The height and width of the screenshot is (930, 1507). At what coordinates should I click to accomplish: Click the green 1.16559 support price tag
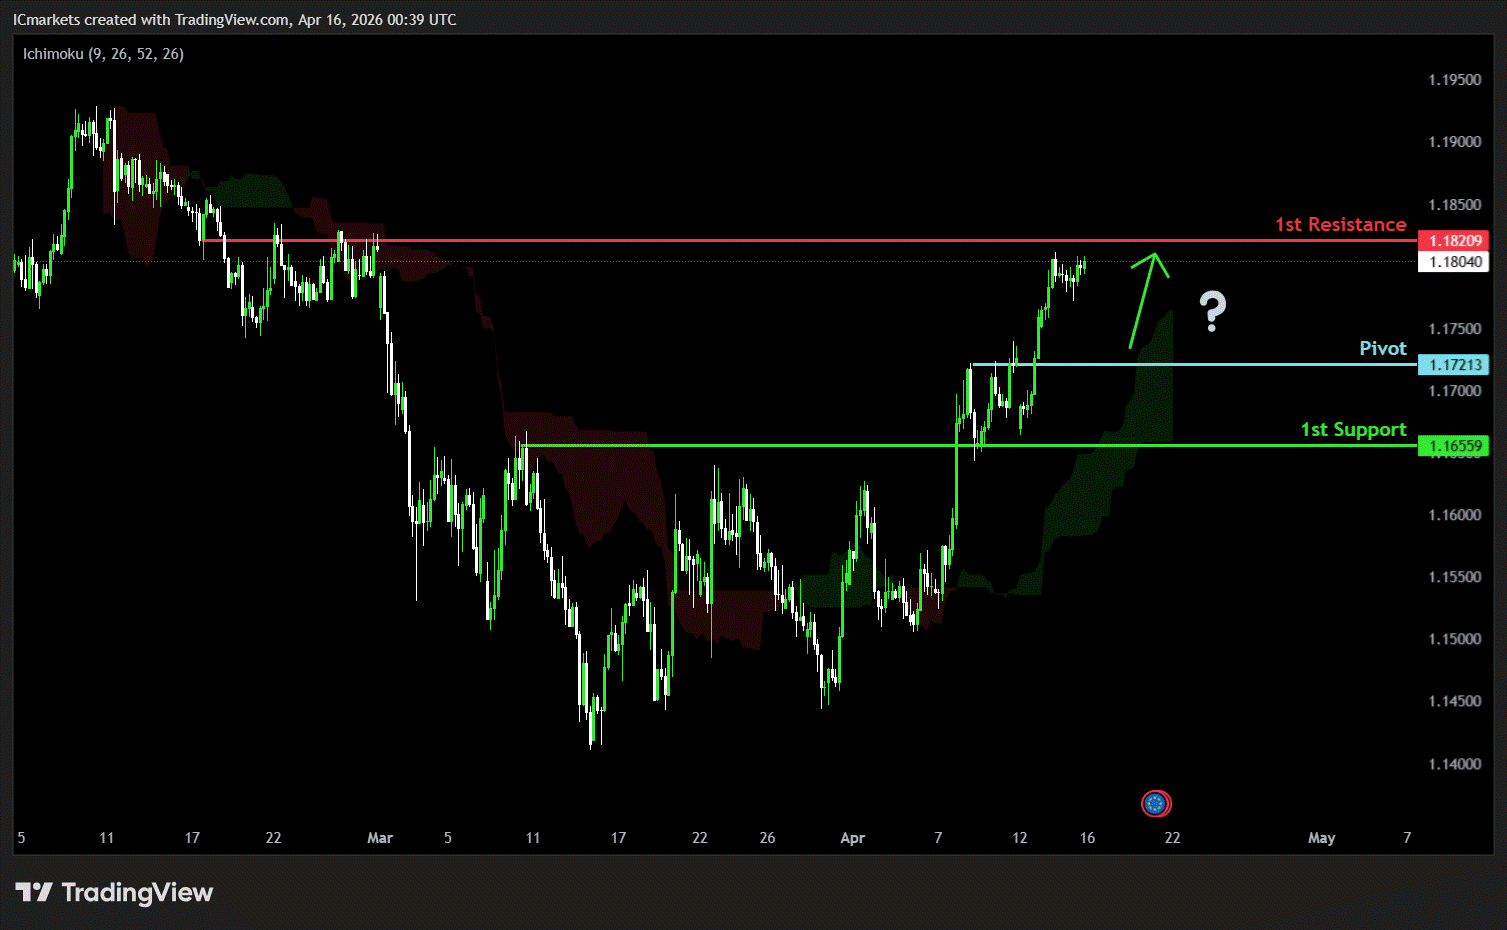pyautogui.click(x=1453, y=446)
